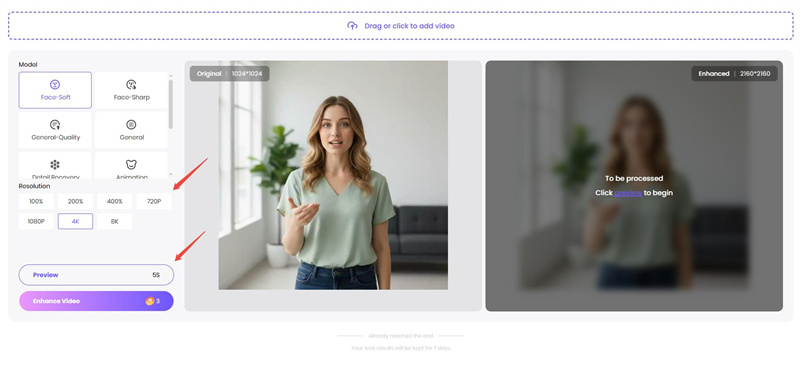800x369 pixels.
Task: Click the upload cloud icon
Action: click(x=352, y=26)
